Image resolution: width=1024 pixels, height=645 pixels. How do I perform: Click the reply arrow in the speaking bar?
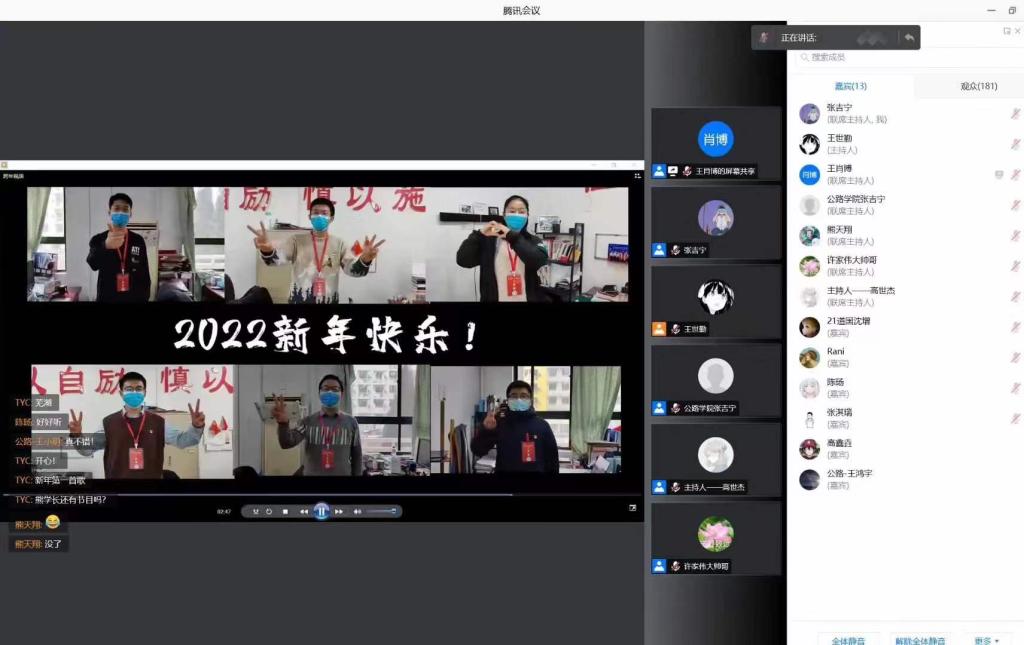(909, 37)
